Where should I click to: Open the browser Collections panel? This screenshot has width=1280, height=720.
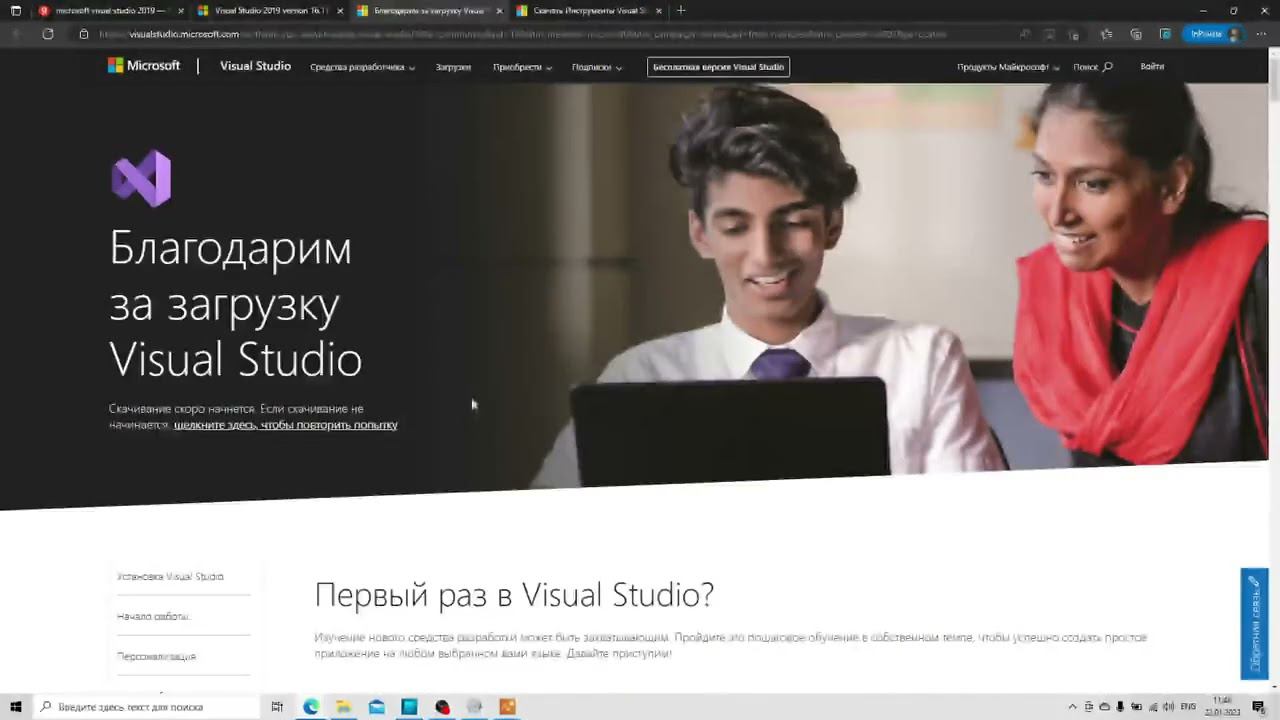click(1136, 34)
